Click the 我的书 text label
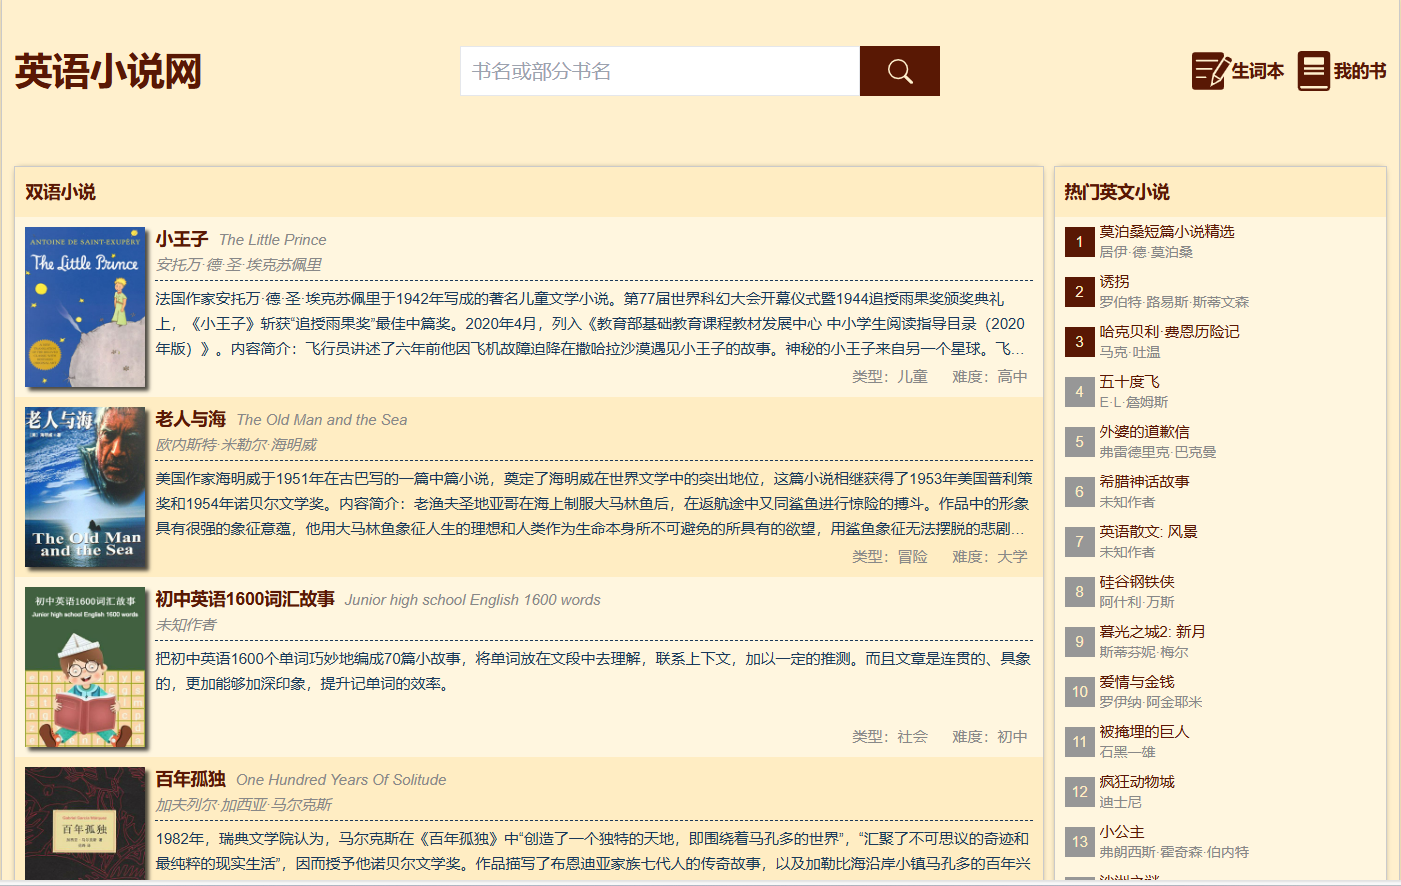The height and width of the screenshot is (886, 1401). coord(1360,71)
